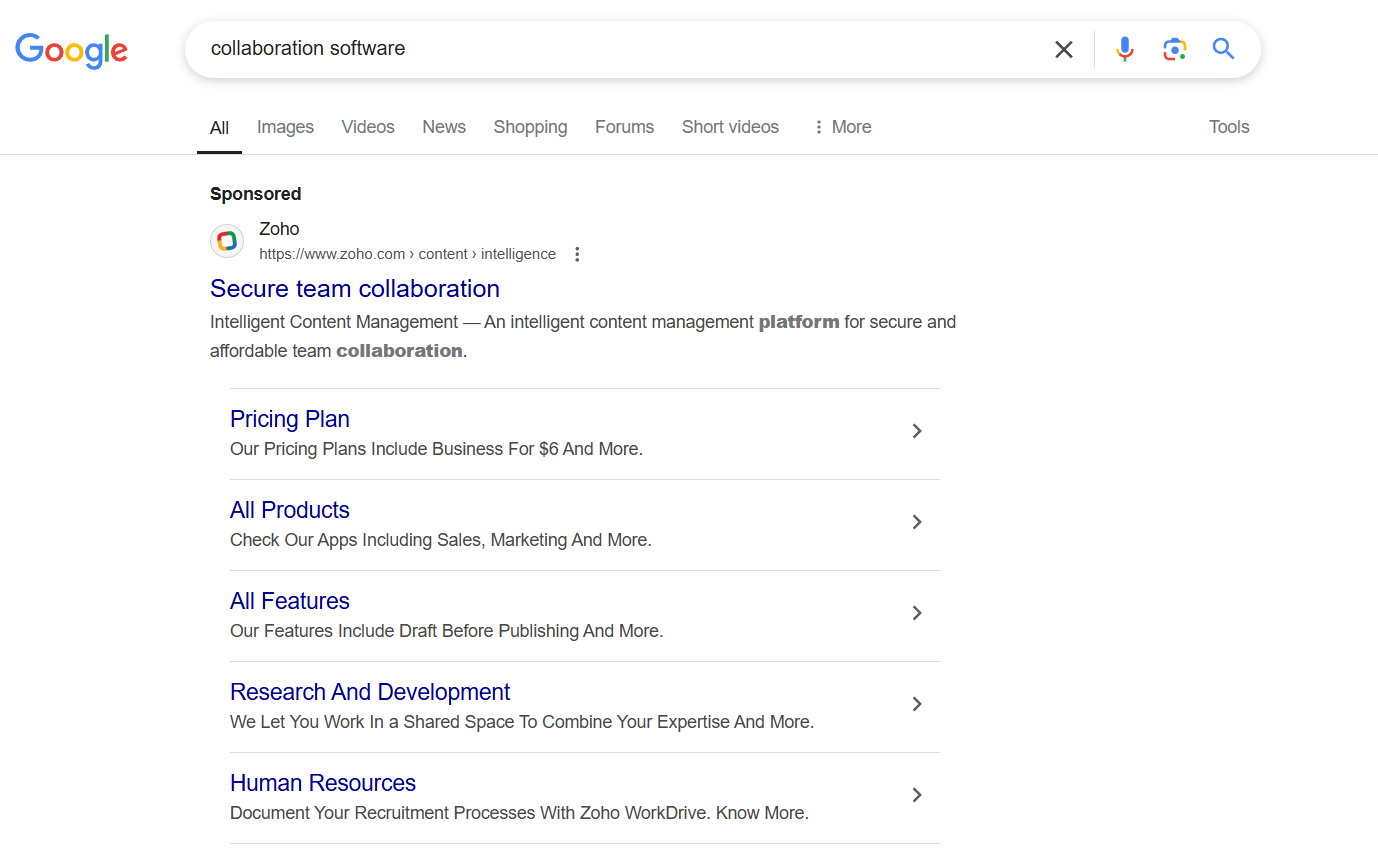The width and height of the screenshot is (1378, 851).
Task: Open the News tab
Action: tap(444, 127)
